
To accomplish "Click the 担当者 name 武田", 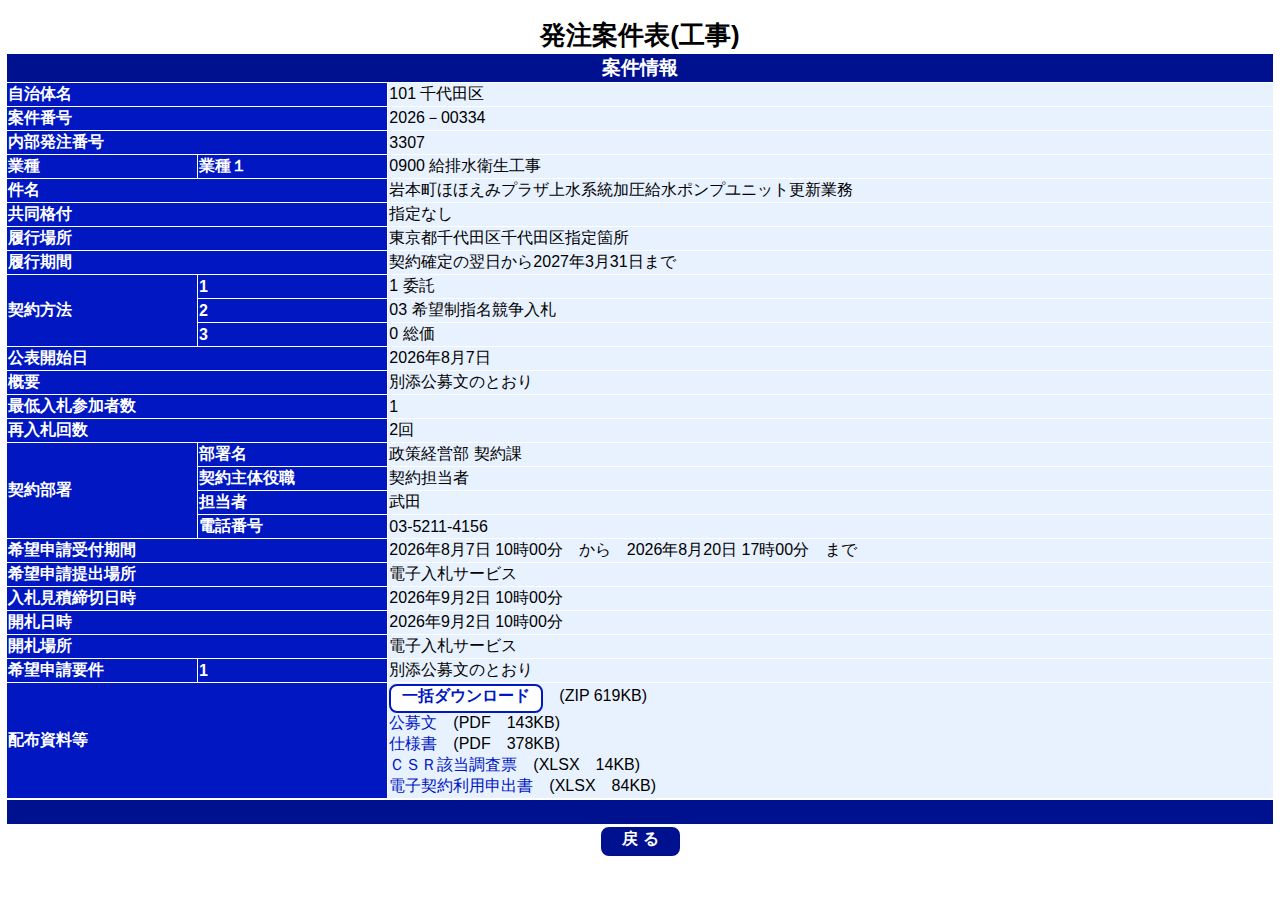I will pyautogui.click(x=405, y=502).
